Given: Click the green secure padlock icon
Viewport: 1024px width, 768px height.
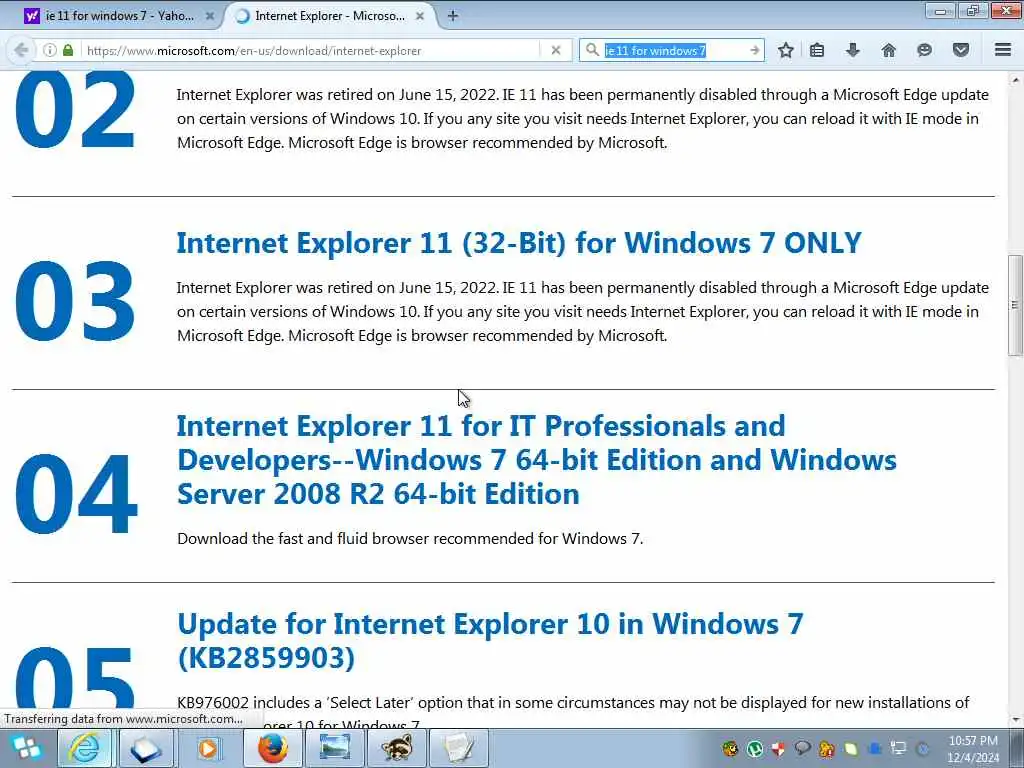Looking at the screenshot, I should (x=68, y=50).
